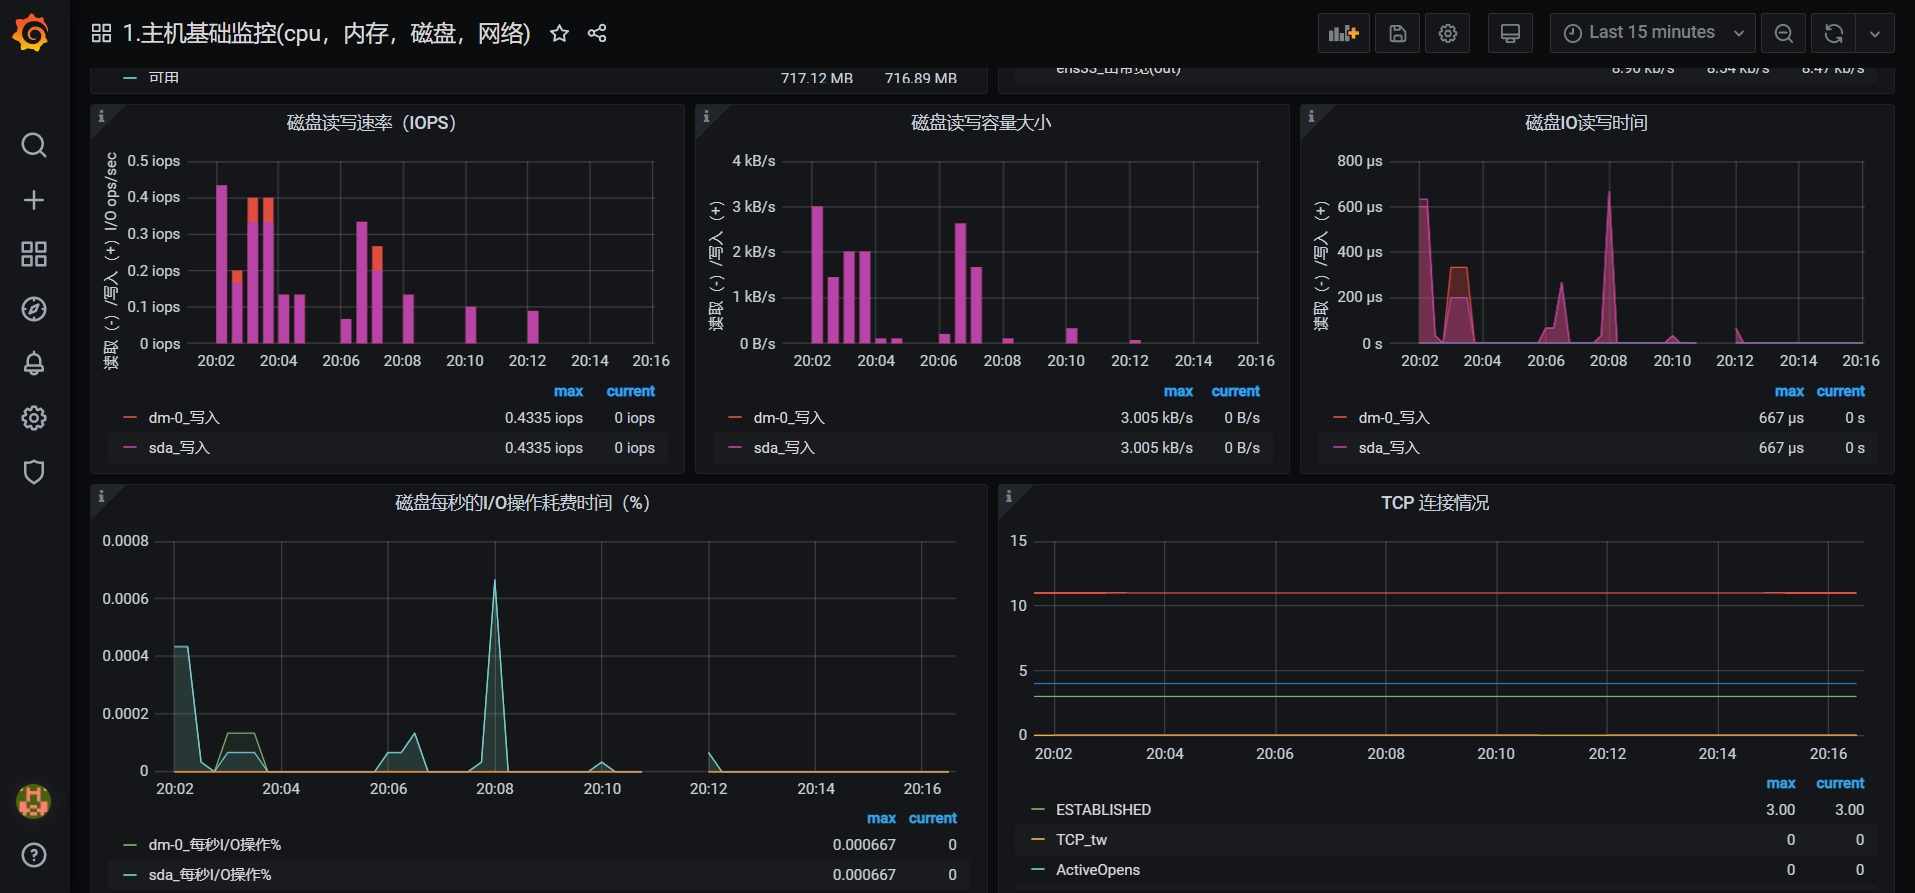Click info icon on 磁盘读写速率 panel
Image resolution: width=1915 pixels, height=893 pixels.
pos(101,116)
